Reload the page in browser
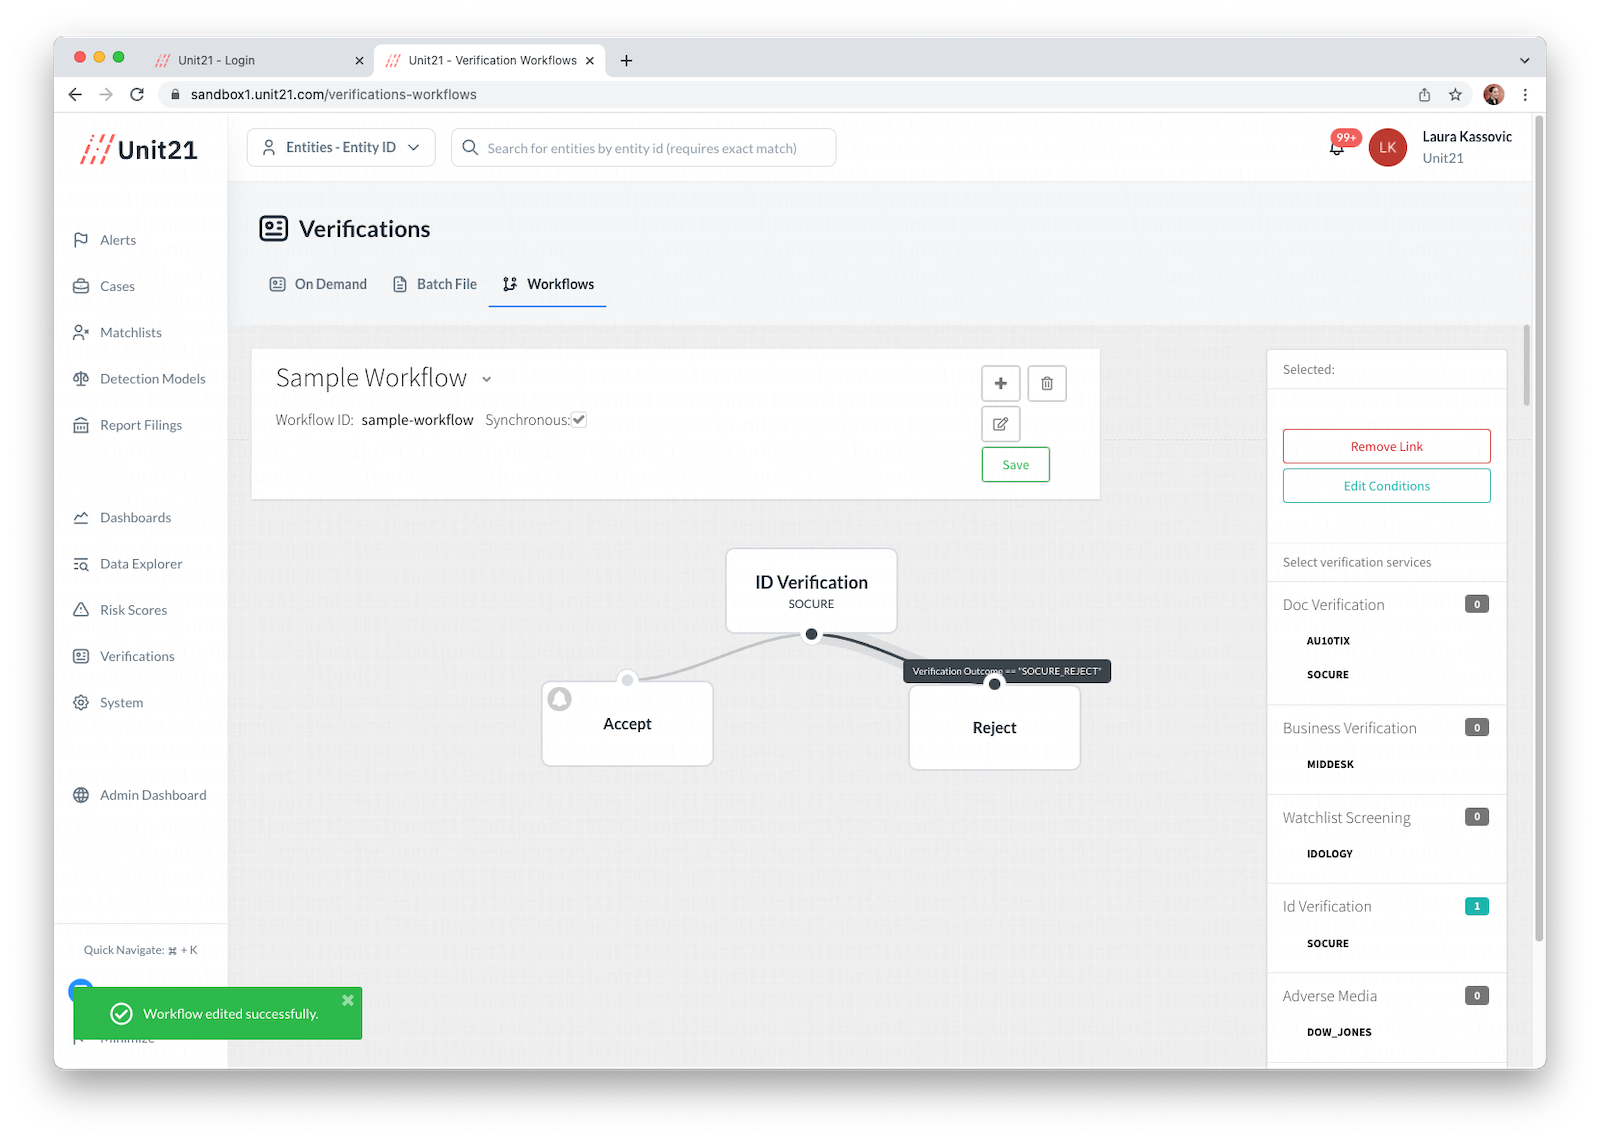This screenshot has width=1600, height=1140. [x=137, y=94]
